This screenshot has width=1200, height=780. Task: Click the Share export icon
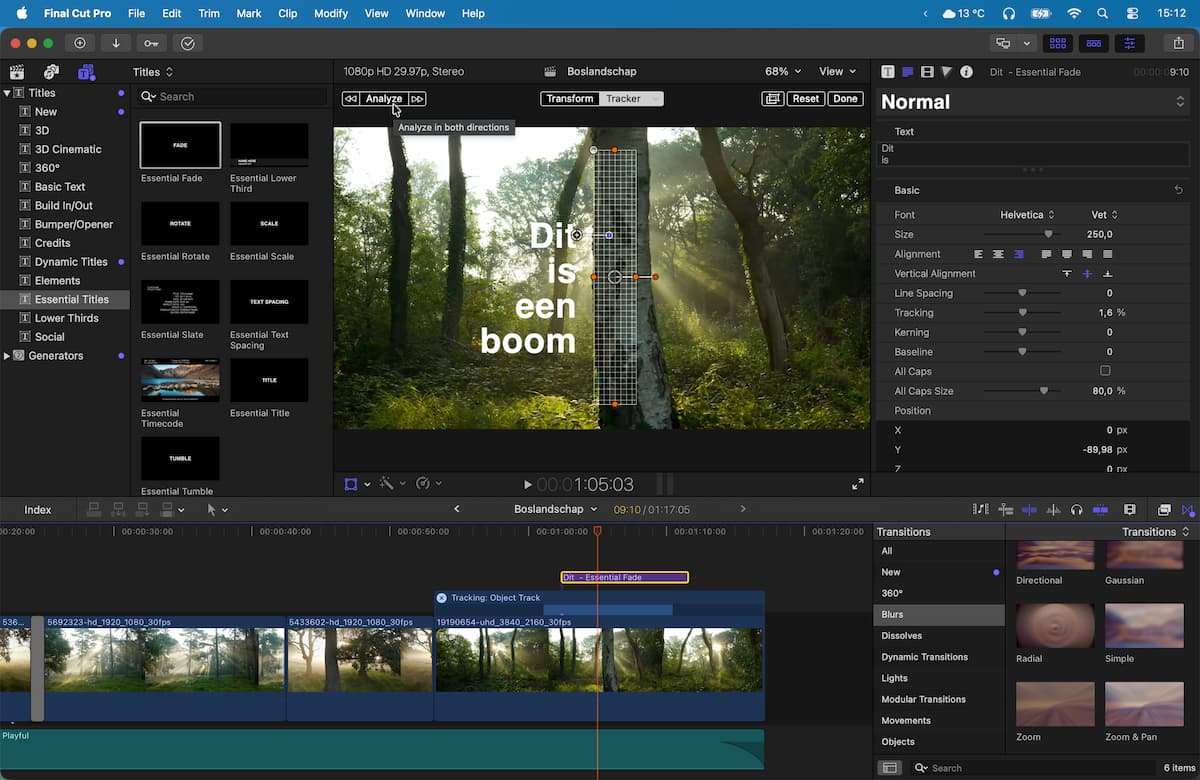pos(1178,43)
